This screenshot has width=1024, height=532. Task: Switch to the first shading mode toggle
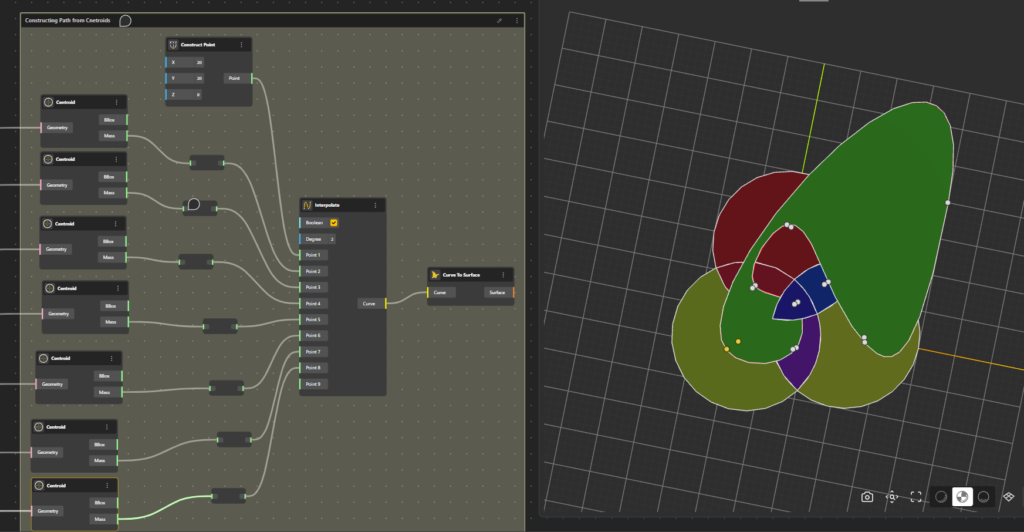(x=940, y=497)
